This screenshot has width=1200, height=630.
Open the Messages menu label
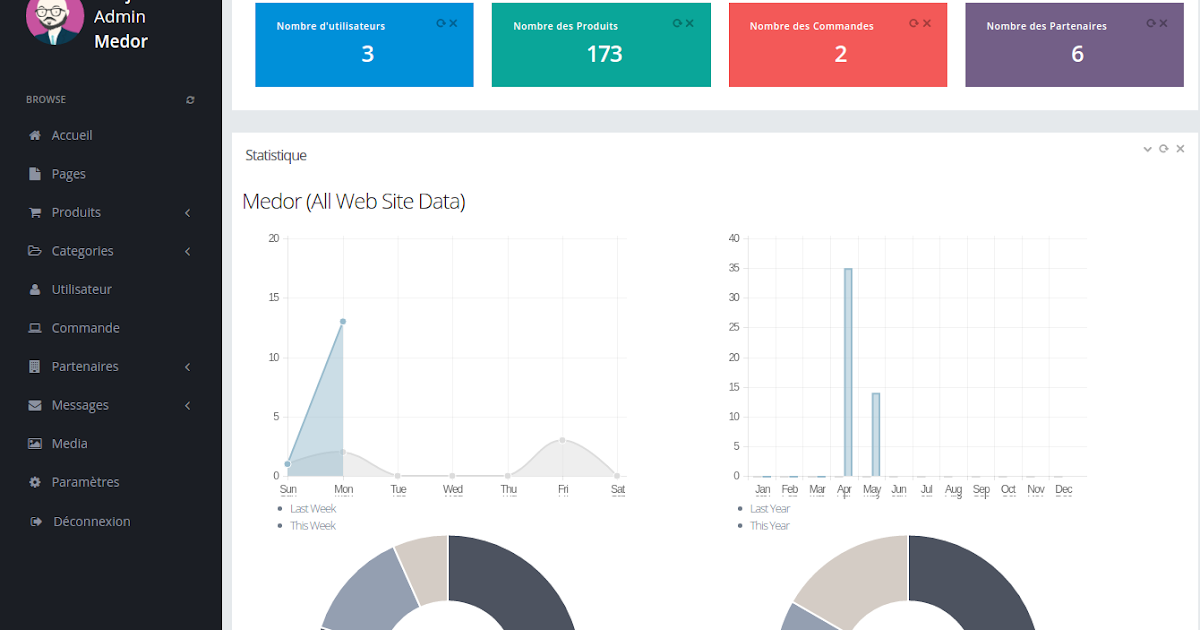coord(80,405)
